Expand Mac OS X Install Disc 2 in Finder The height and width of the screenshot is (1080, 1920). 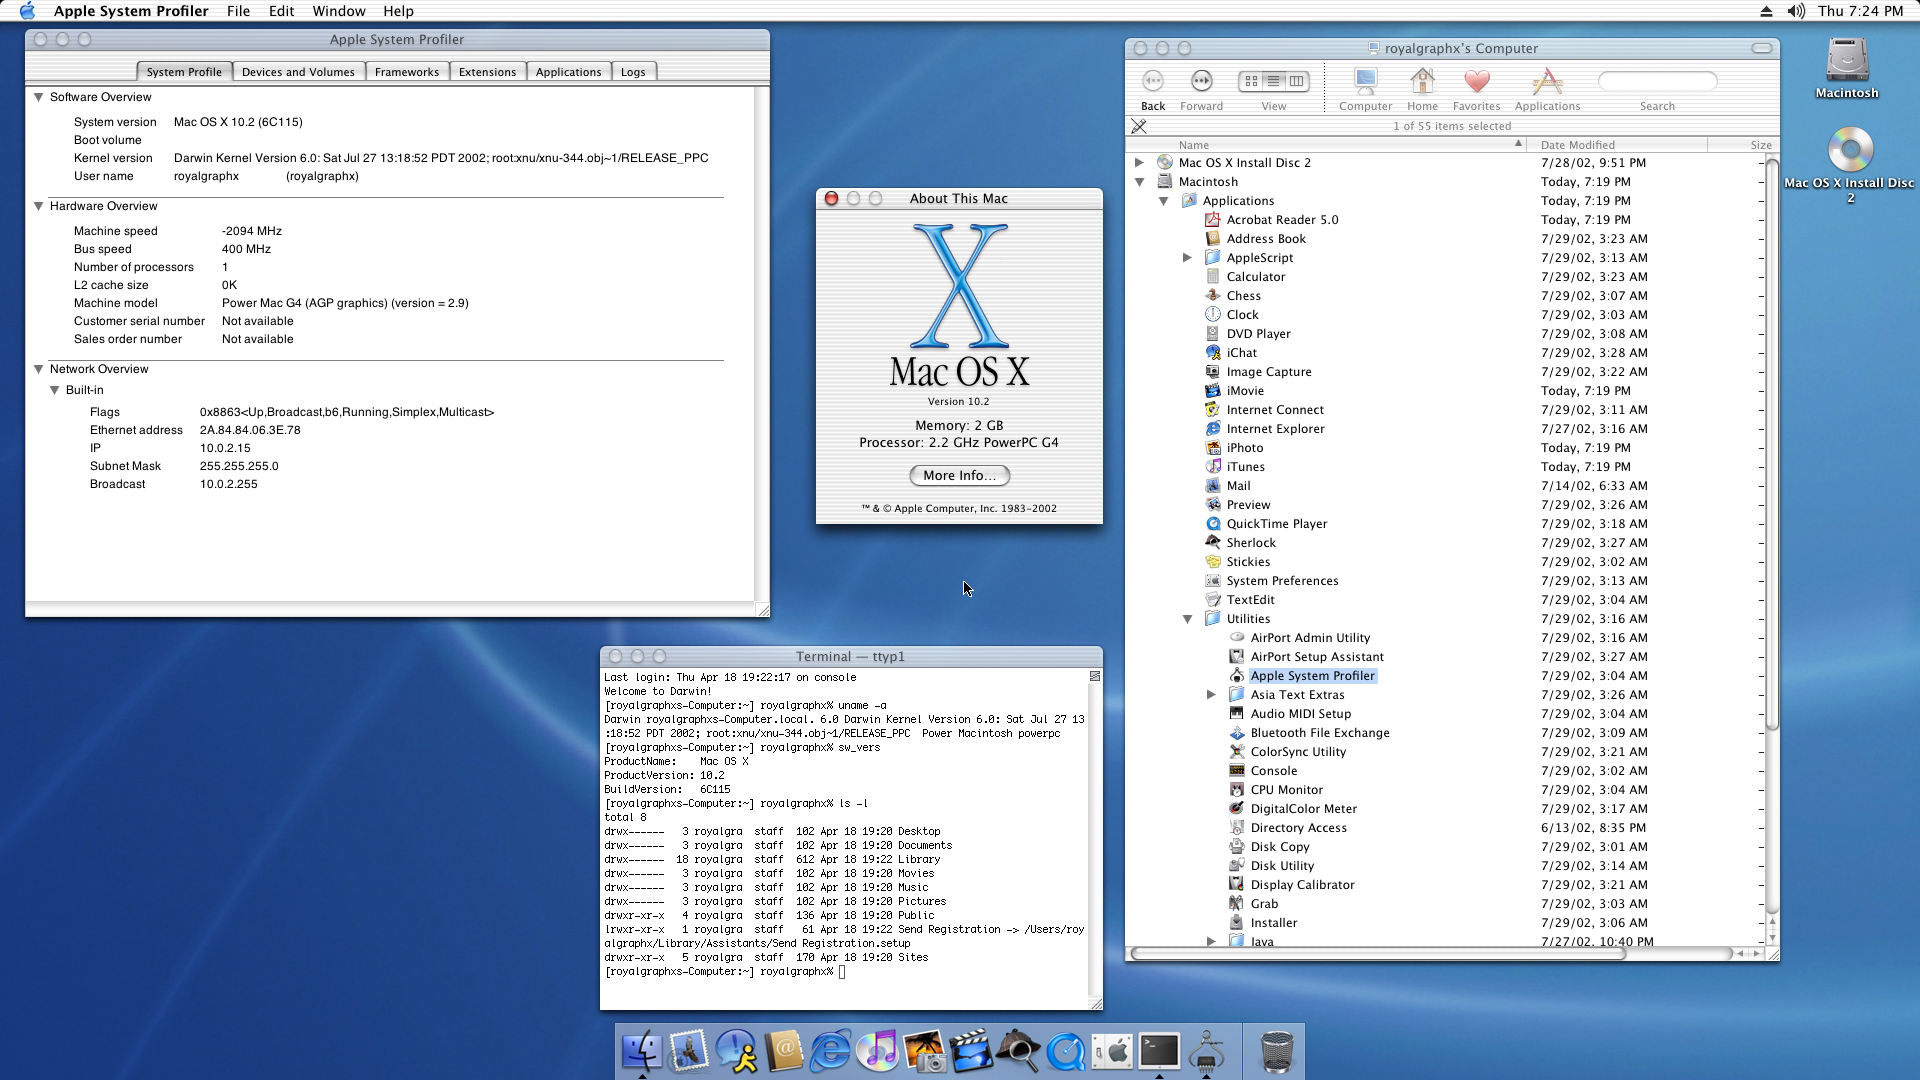click(x=1139, y=162)
